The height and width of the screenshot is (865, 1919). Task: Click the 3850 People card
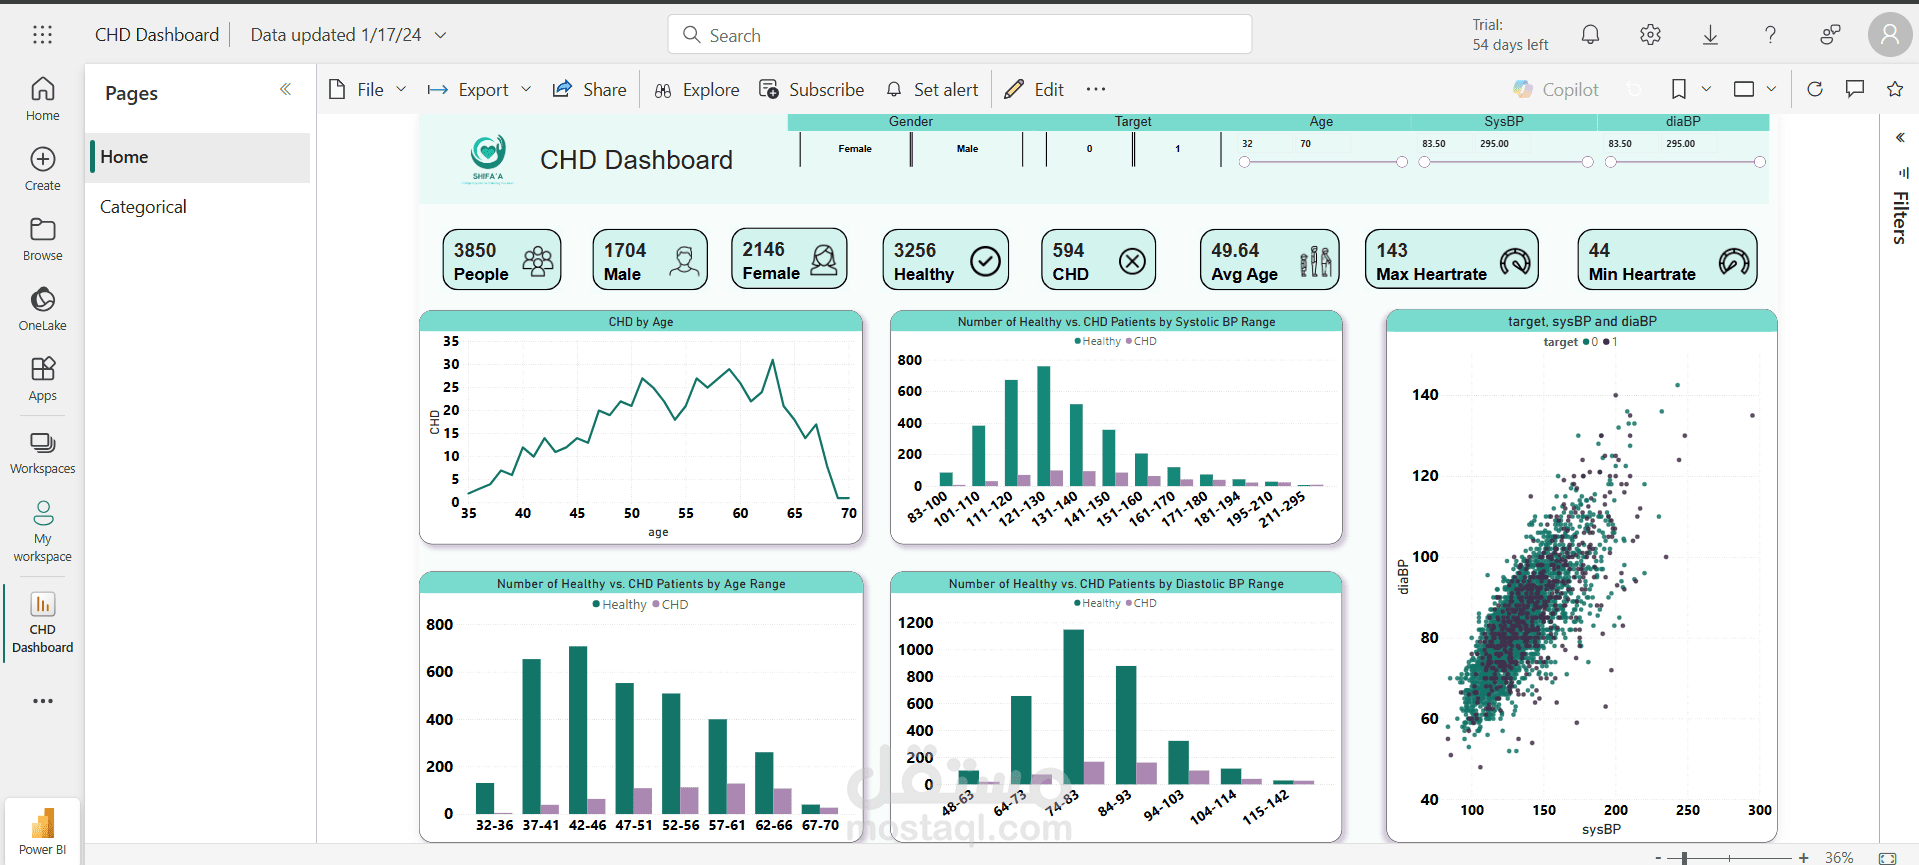502,260
